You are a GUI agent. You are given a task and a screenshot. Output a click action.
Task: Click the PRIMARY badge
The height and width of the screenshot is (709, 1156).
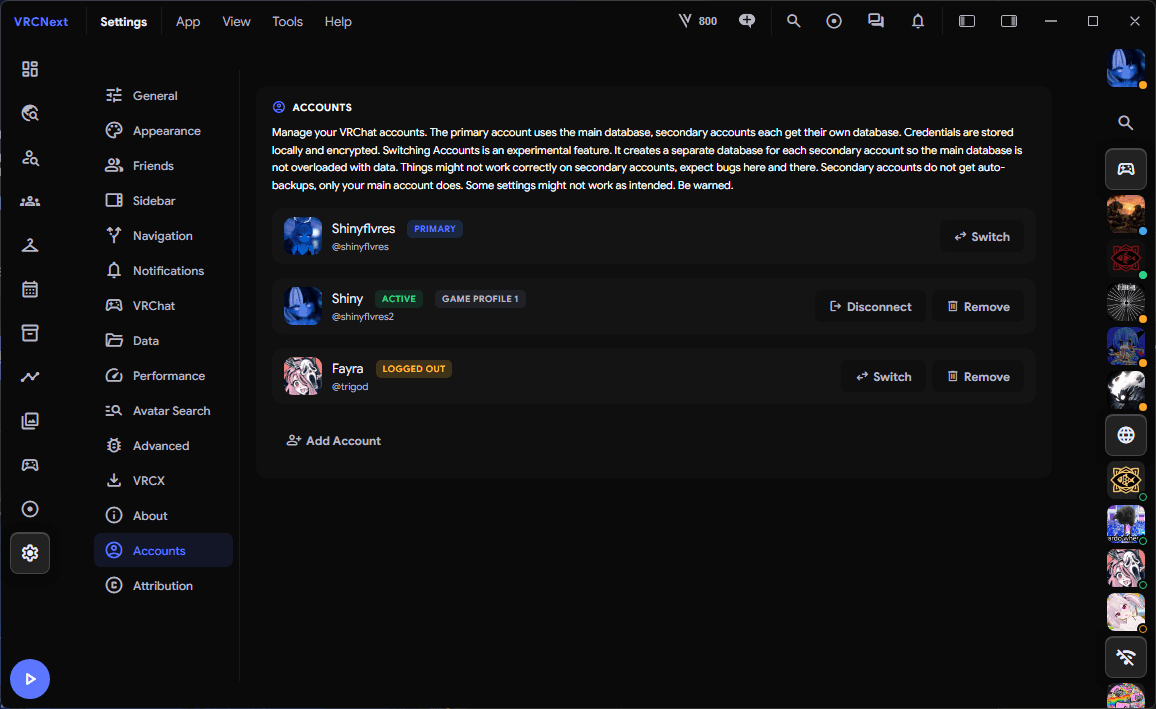click(435, 228)
